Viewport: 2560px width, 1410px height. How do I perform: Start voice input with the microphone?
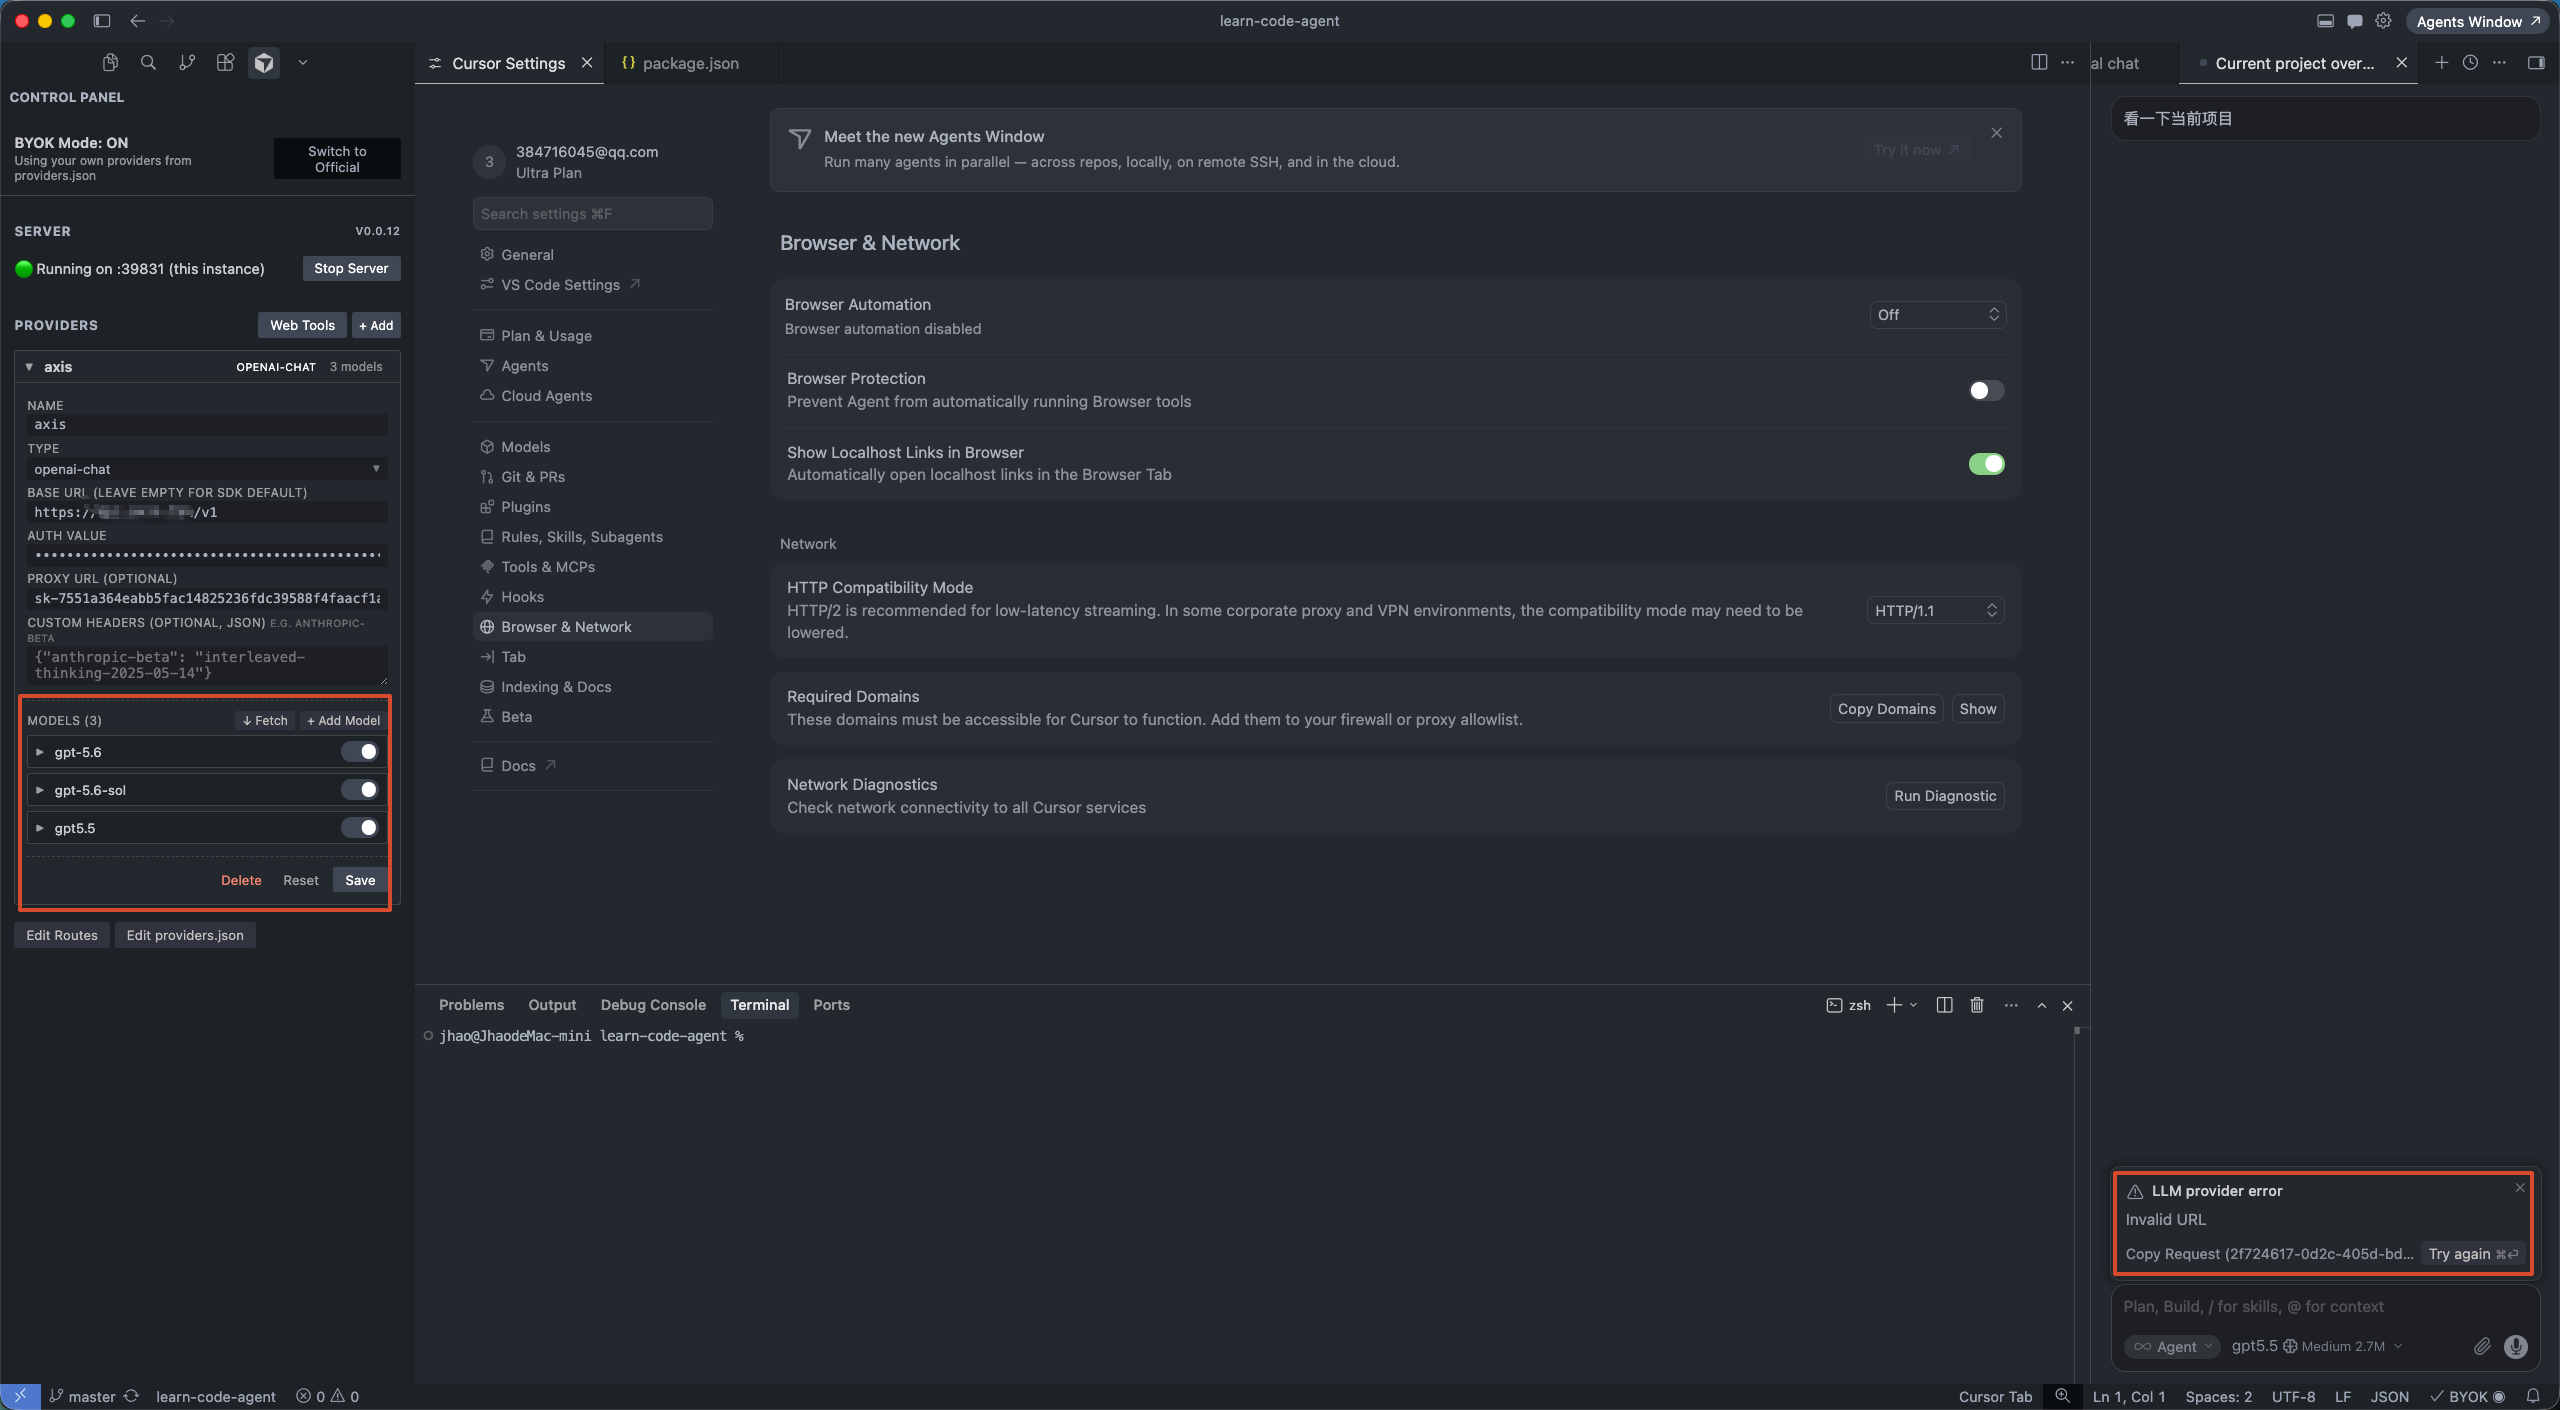2516,1347
